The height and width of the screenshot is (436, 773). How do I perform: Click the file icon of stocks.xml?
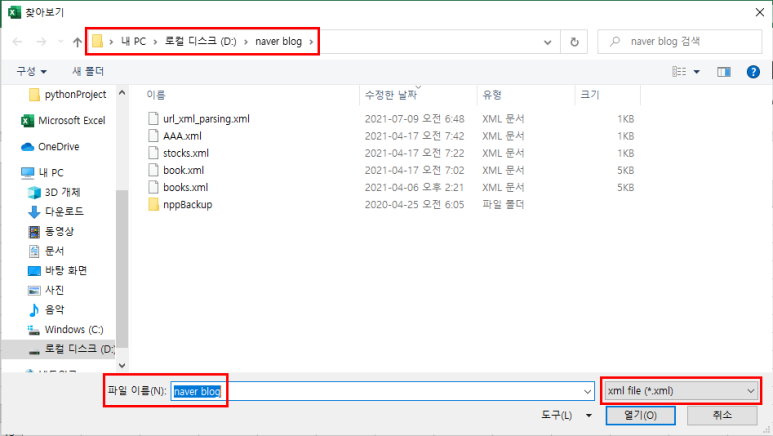click(153, 153)
